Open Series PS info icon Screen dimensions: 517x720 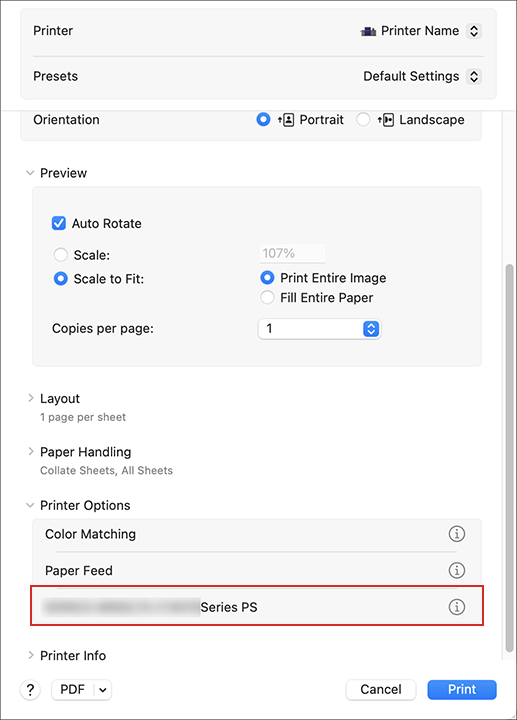click(456, 607)
